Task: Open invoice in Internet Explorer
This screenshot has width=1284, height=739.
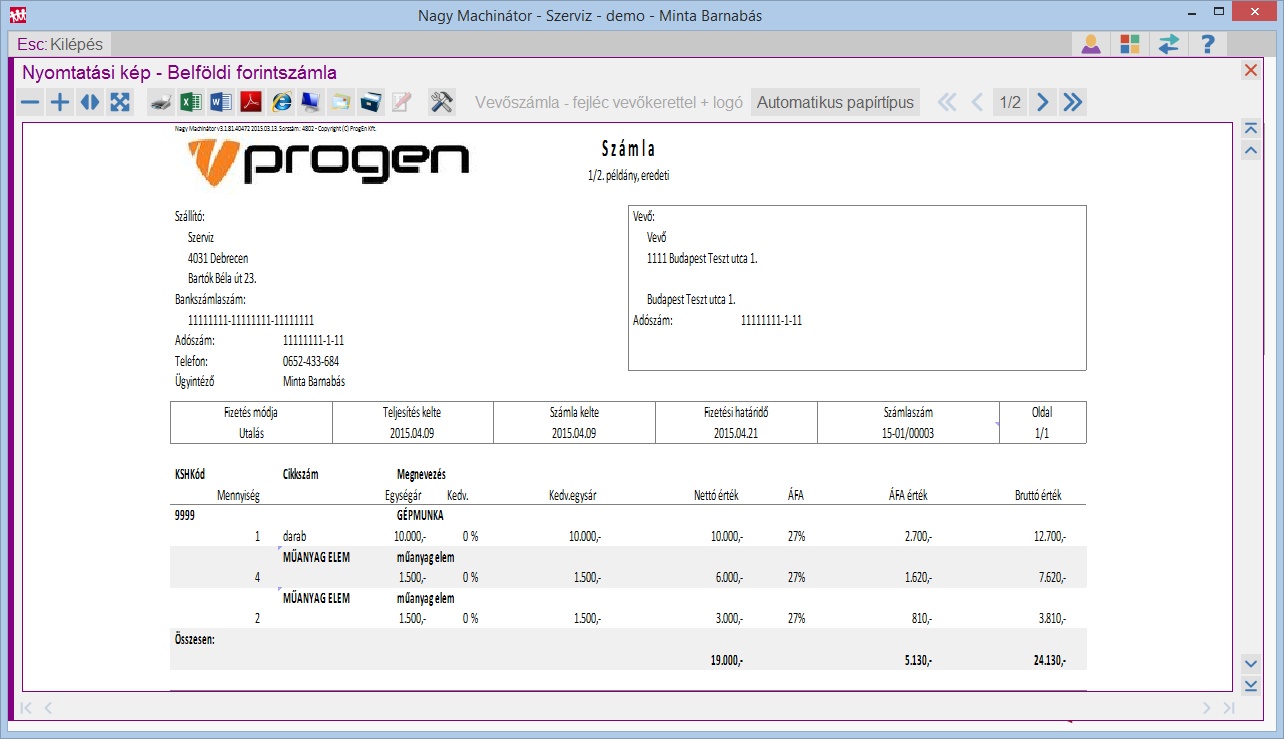Action: [x=281, y=102]
